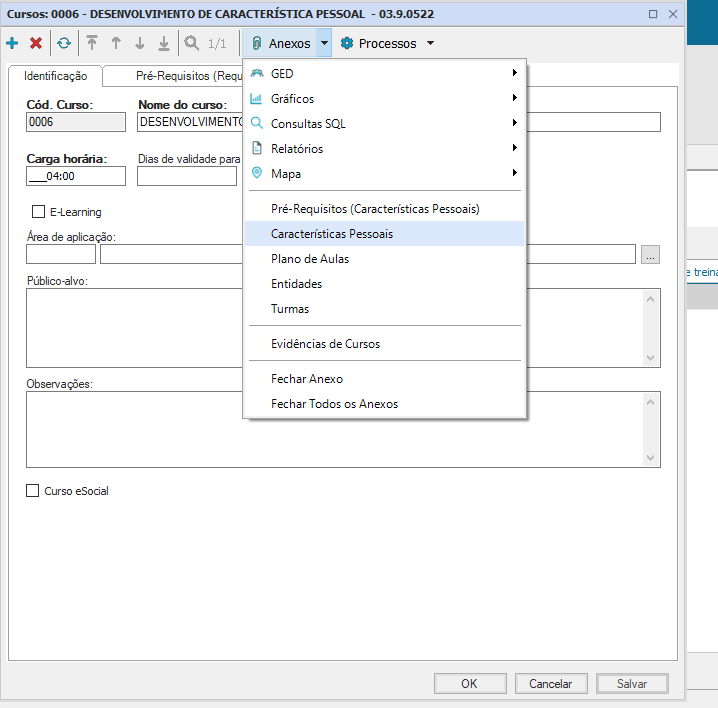Click the blue plus add record icon

point(12,43)
